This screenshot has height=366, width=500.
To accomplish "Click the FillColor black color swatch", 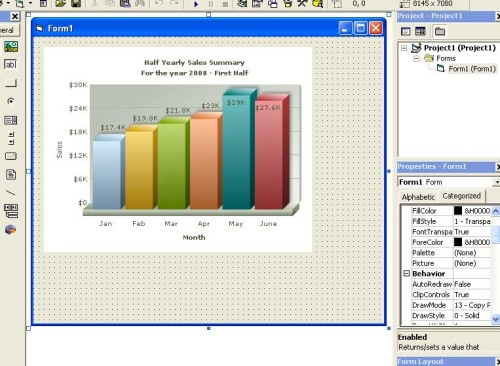I will 458,211.
